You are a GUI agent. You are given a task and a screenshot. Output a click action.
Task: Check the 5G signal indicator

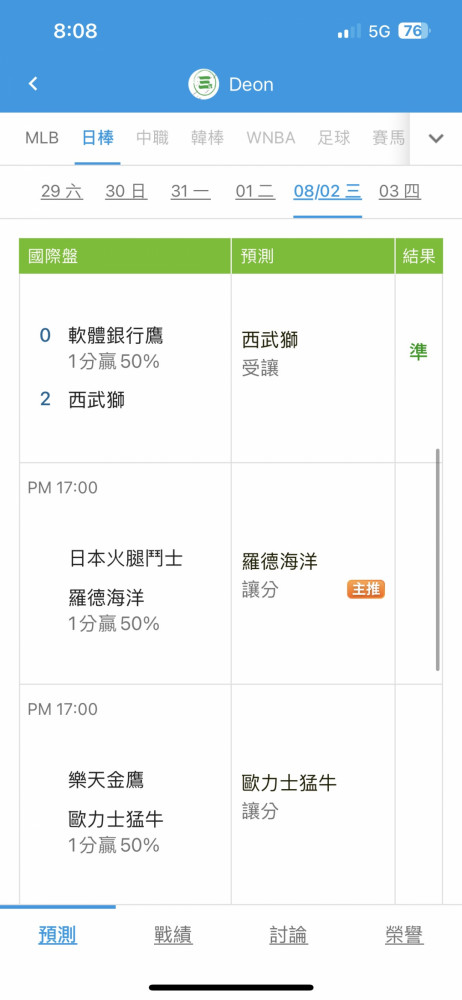379,31
